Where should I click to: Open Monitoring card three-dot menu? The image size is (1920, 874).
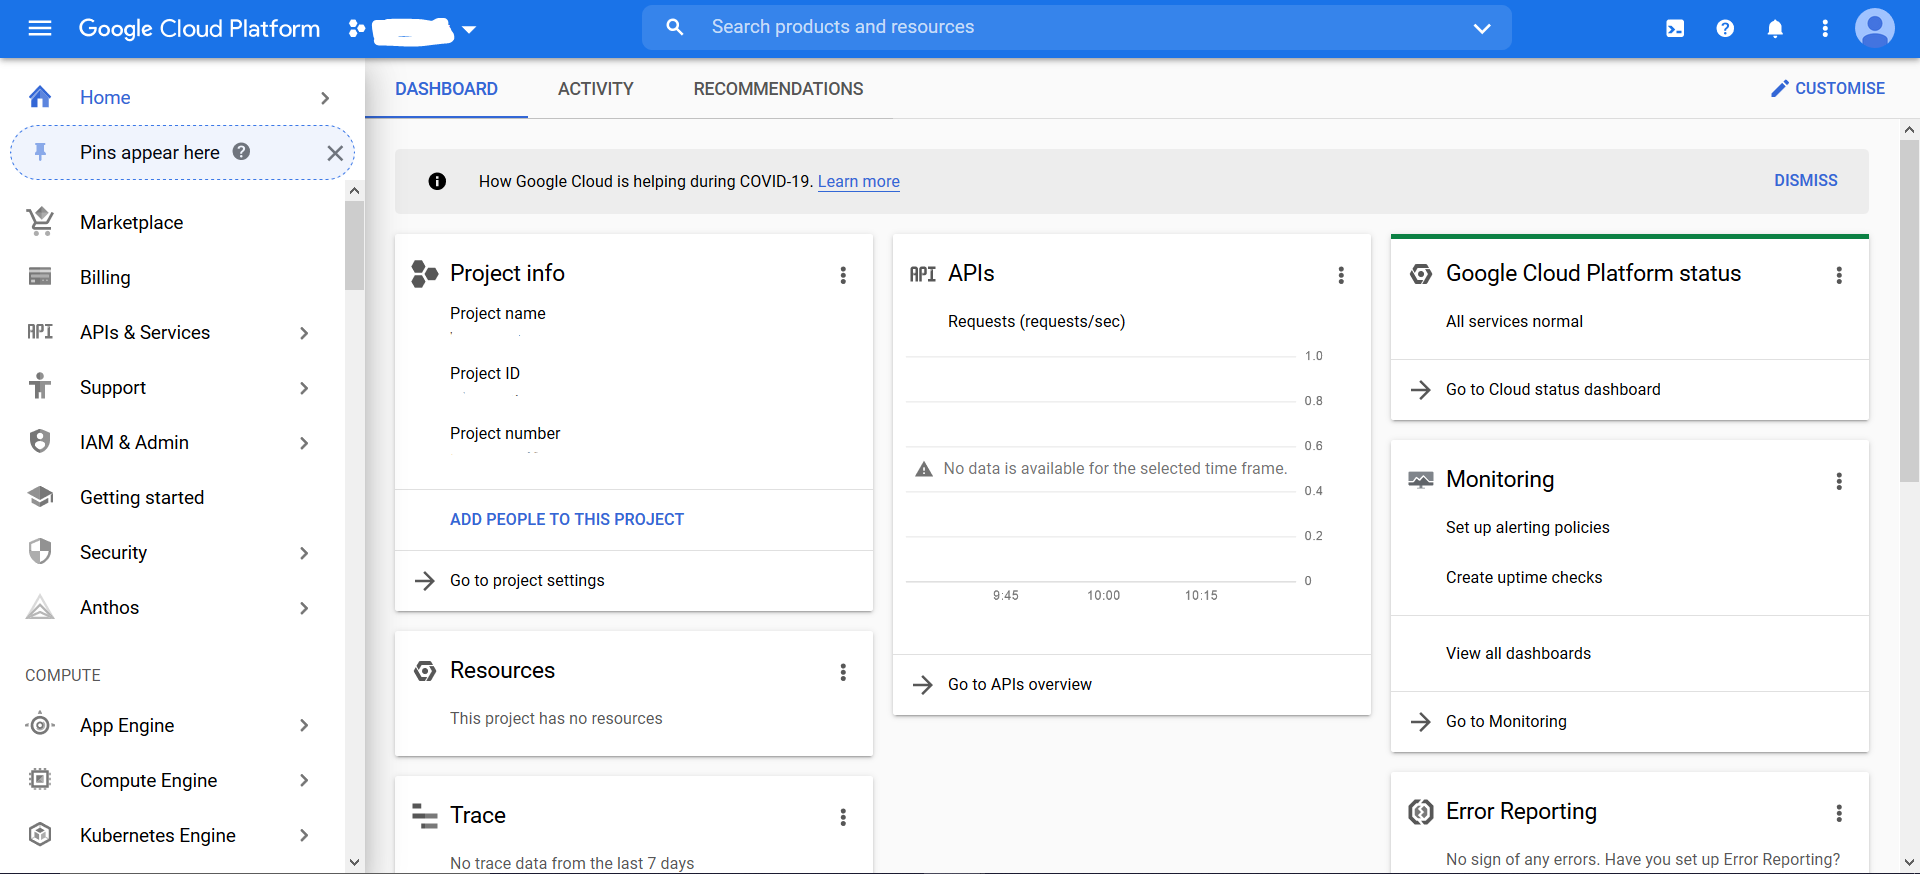1839,481
